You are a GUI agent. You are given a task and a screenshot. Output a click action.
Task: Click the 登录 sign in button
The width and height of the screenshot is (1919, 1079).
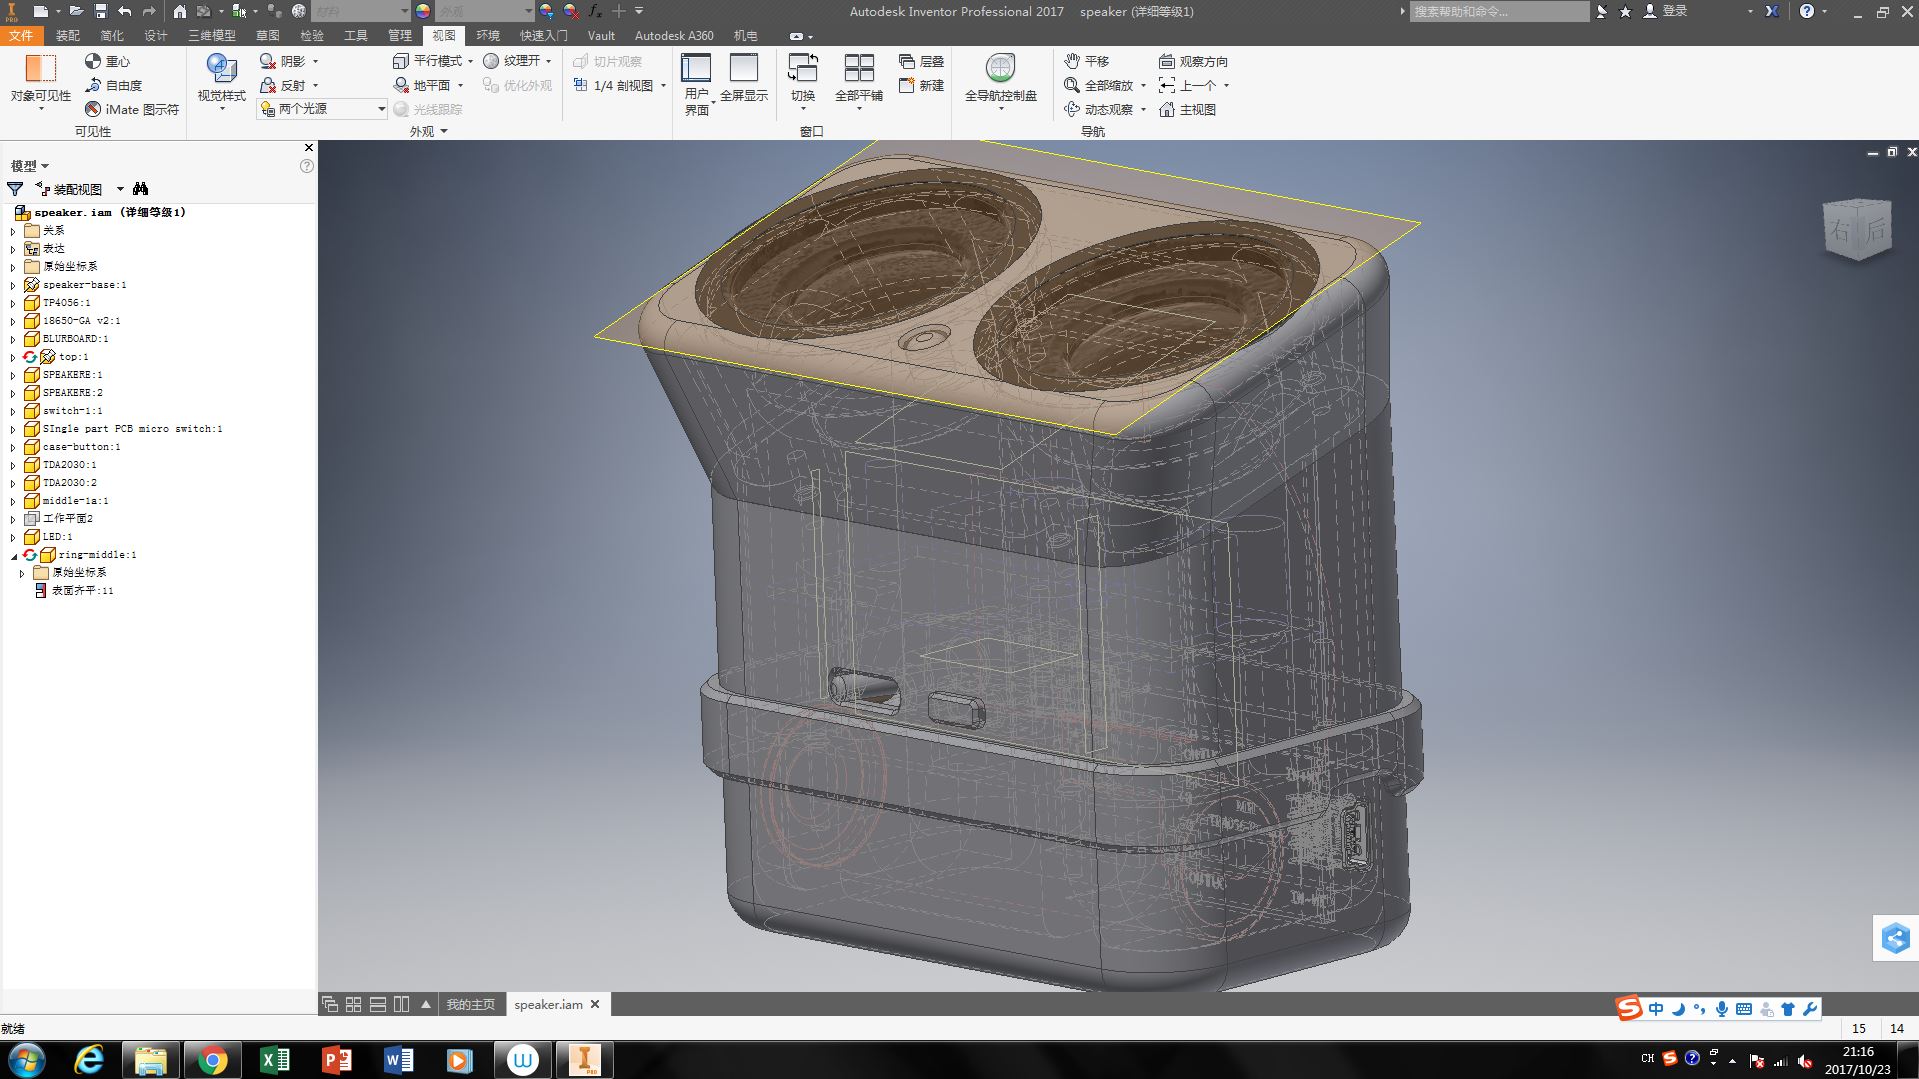tap(1666, 11)
